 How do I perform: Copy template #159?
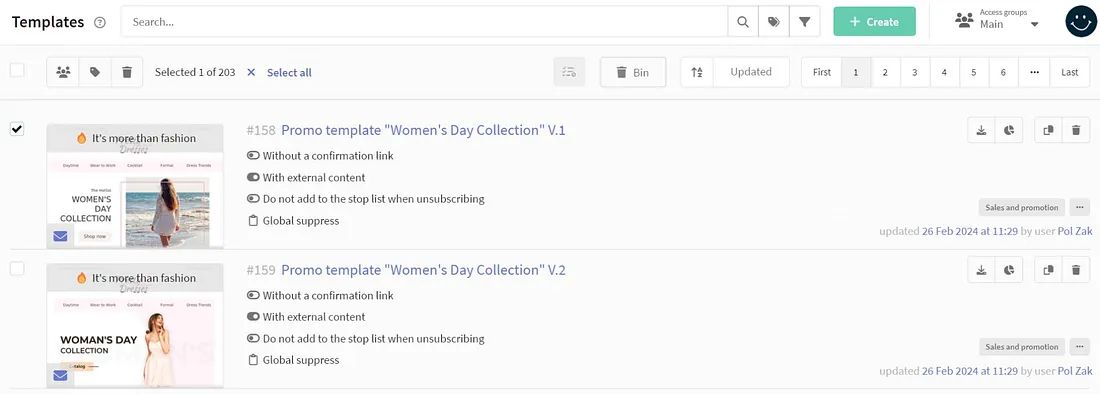[1049, 270]
